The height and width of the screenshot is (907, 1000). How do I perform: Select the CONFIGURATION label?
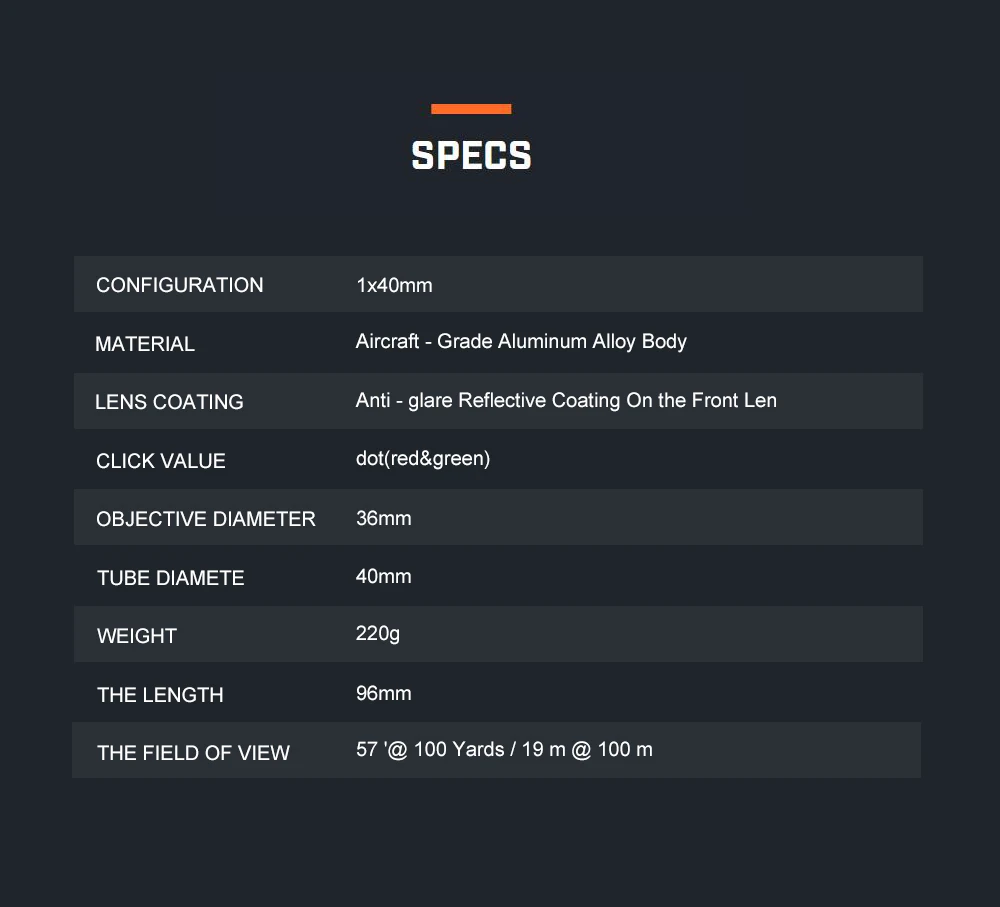[180, 284]
